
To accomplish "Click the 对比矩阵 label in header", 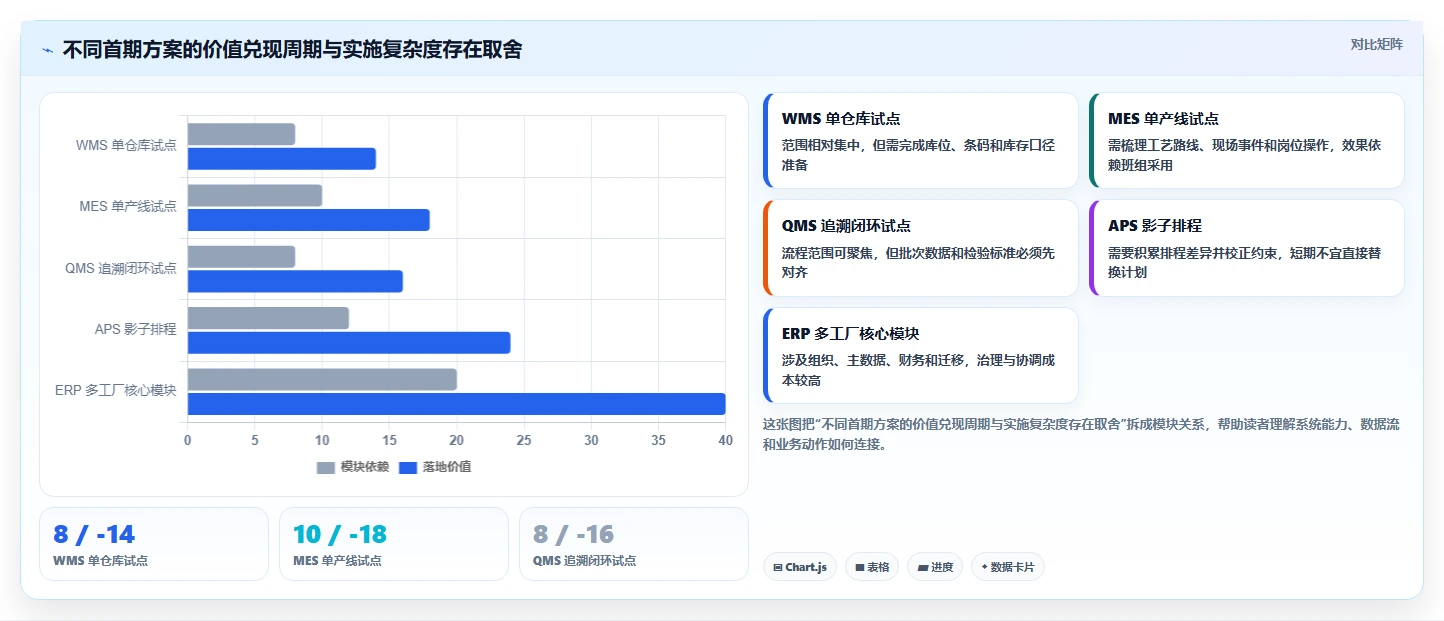I will coord(1376,44).
